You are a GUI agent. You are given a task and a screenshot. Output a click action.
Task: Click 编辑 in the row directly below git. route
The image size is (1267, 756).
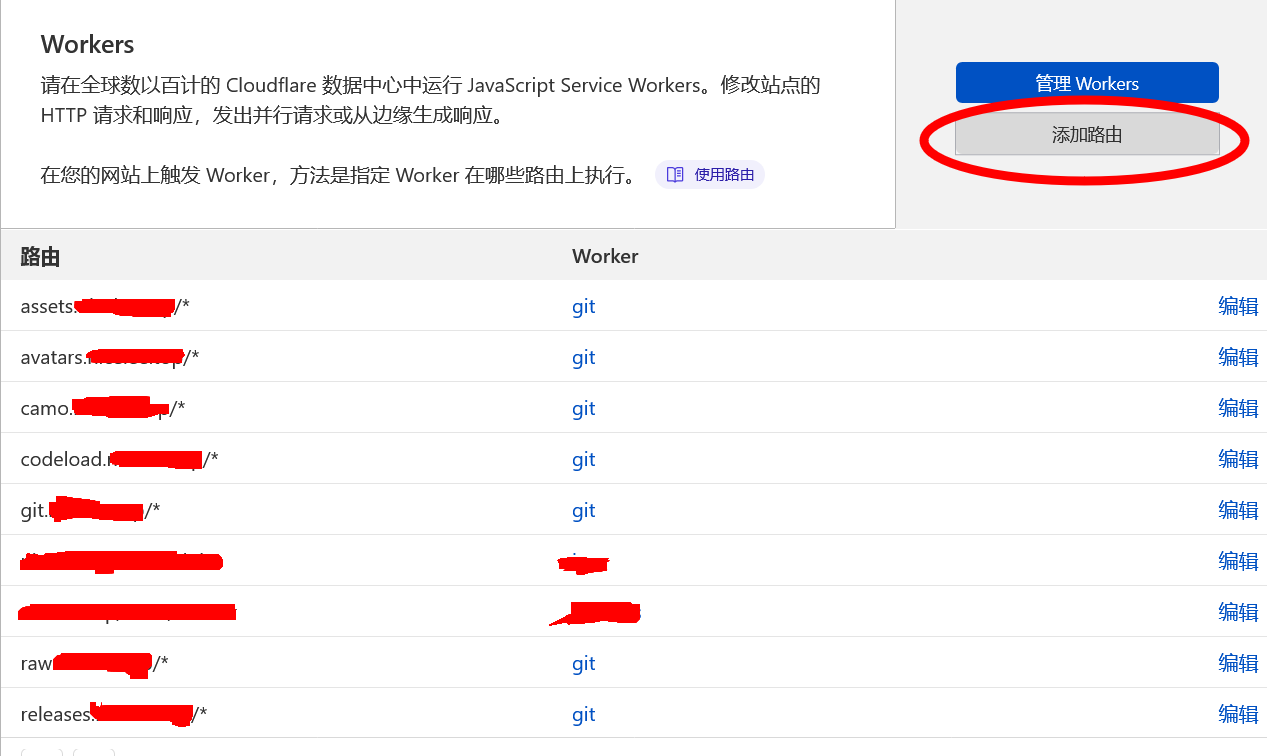click(x=1237, y=562)
